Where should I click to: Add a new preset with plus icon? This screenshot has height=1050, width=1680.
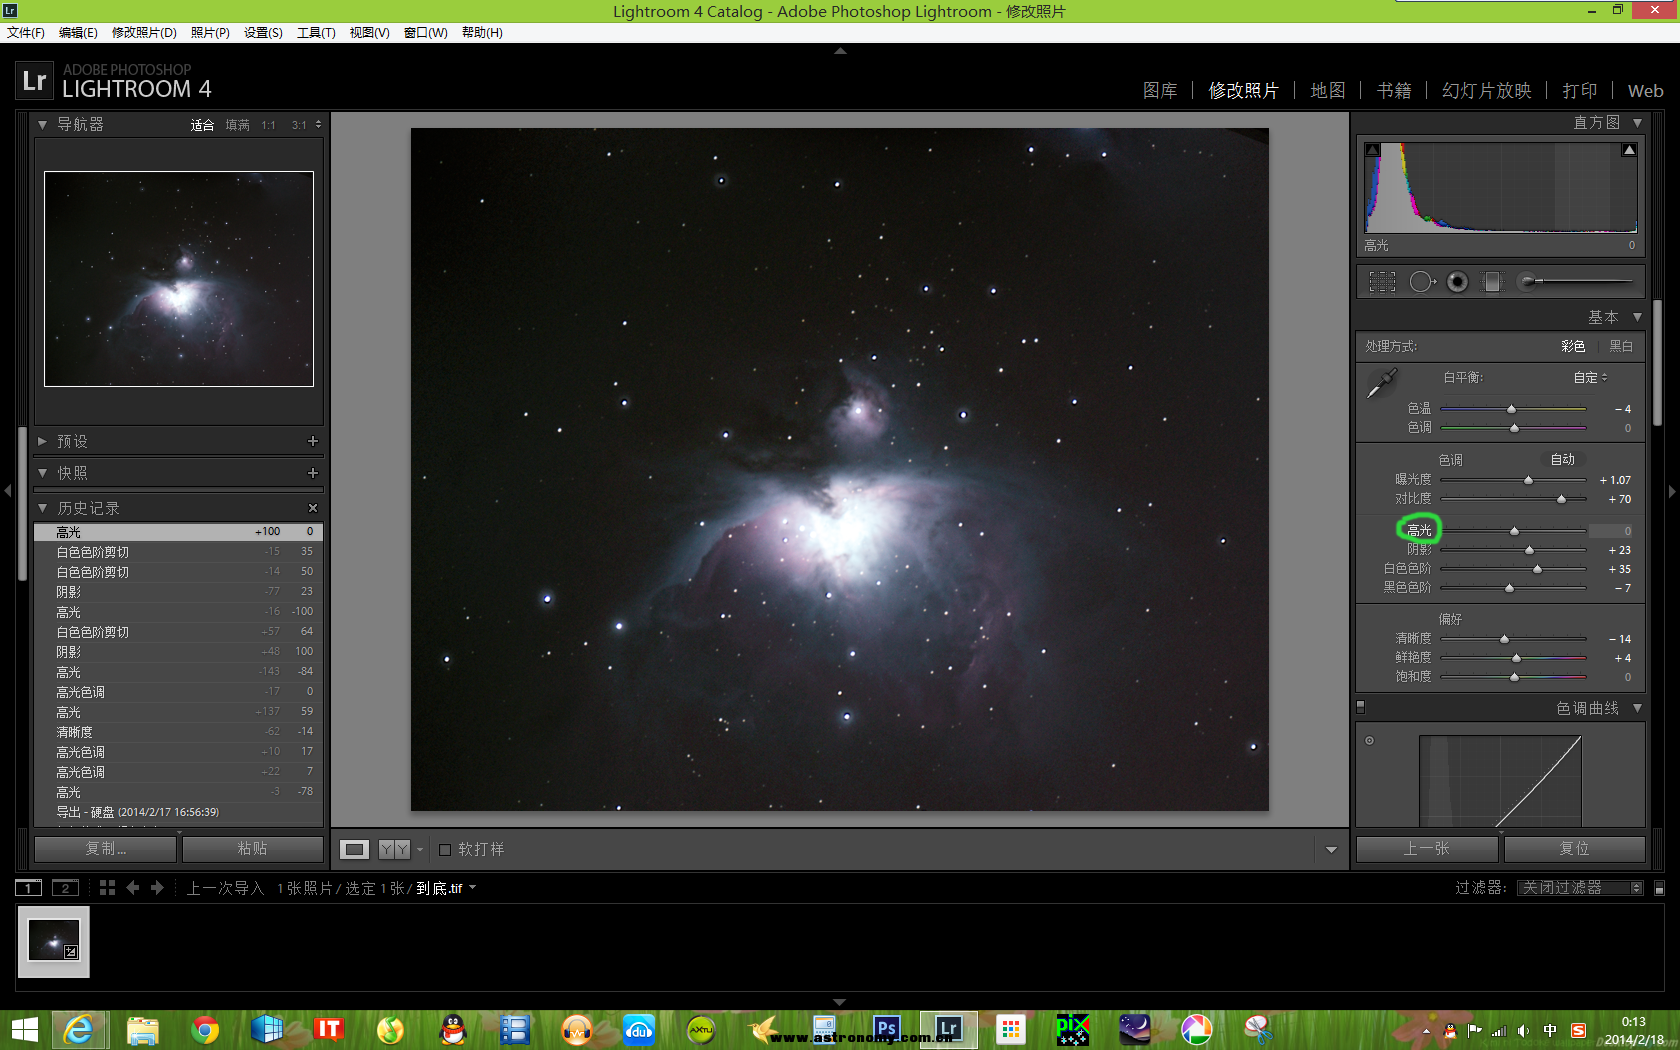pos(313,441)
